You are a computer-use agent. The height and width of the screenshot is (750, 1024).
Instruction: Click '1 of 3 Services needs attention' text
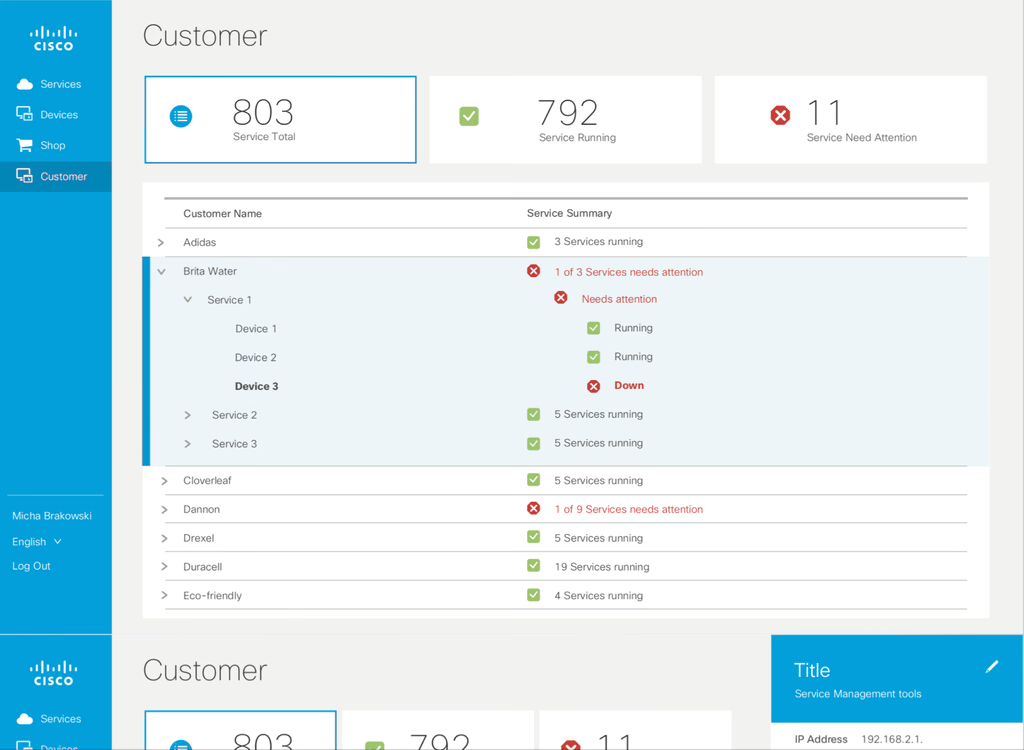pos(629,272)
